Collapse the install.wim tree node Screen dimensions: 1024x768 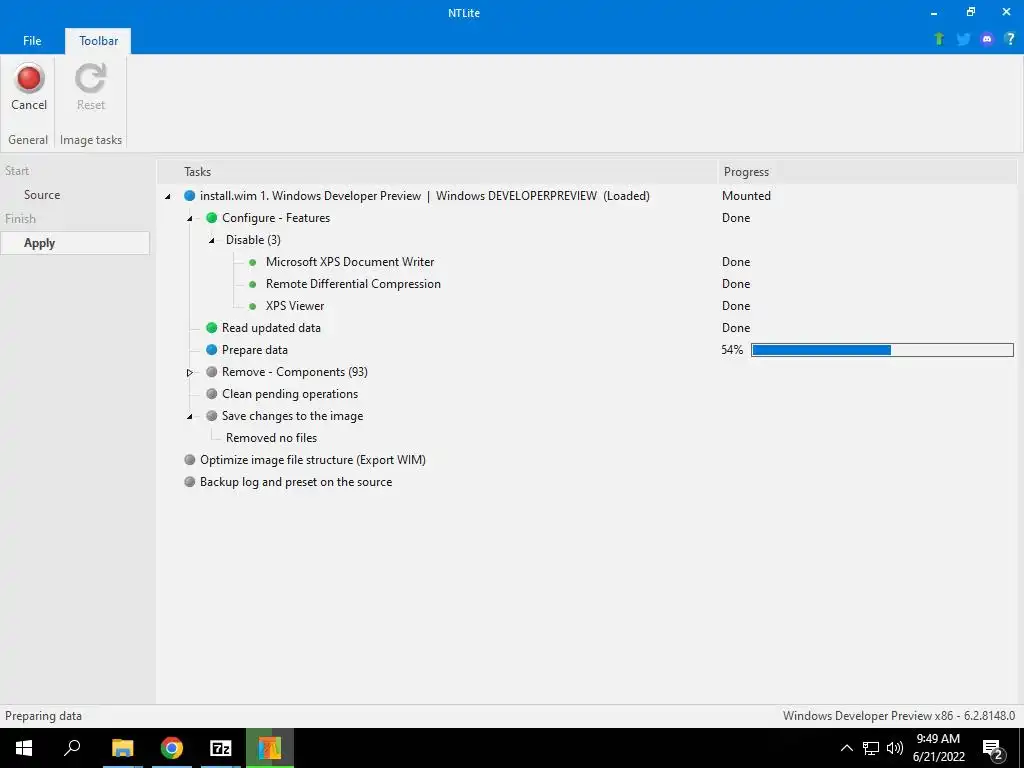click(x=168, y=196)
